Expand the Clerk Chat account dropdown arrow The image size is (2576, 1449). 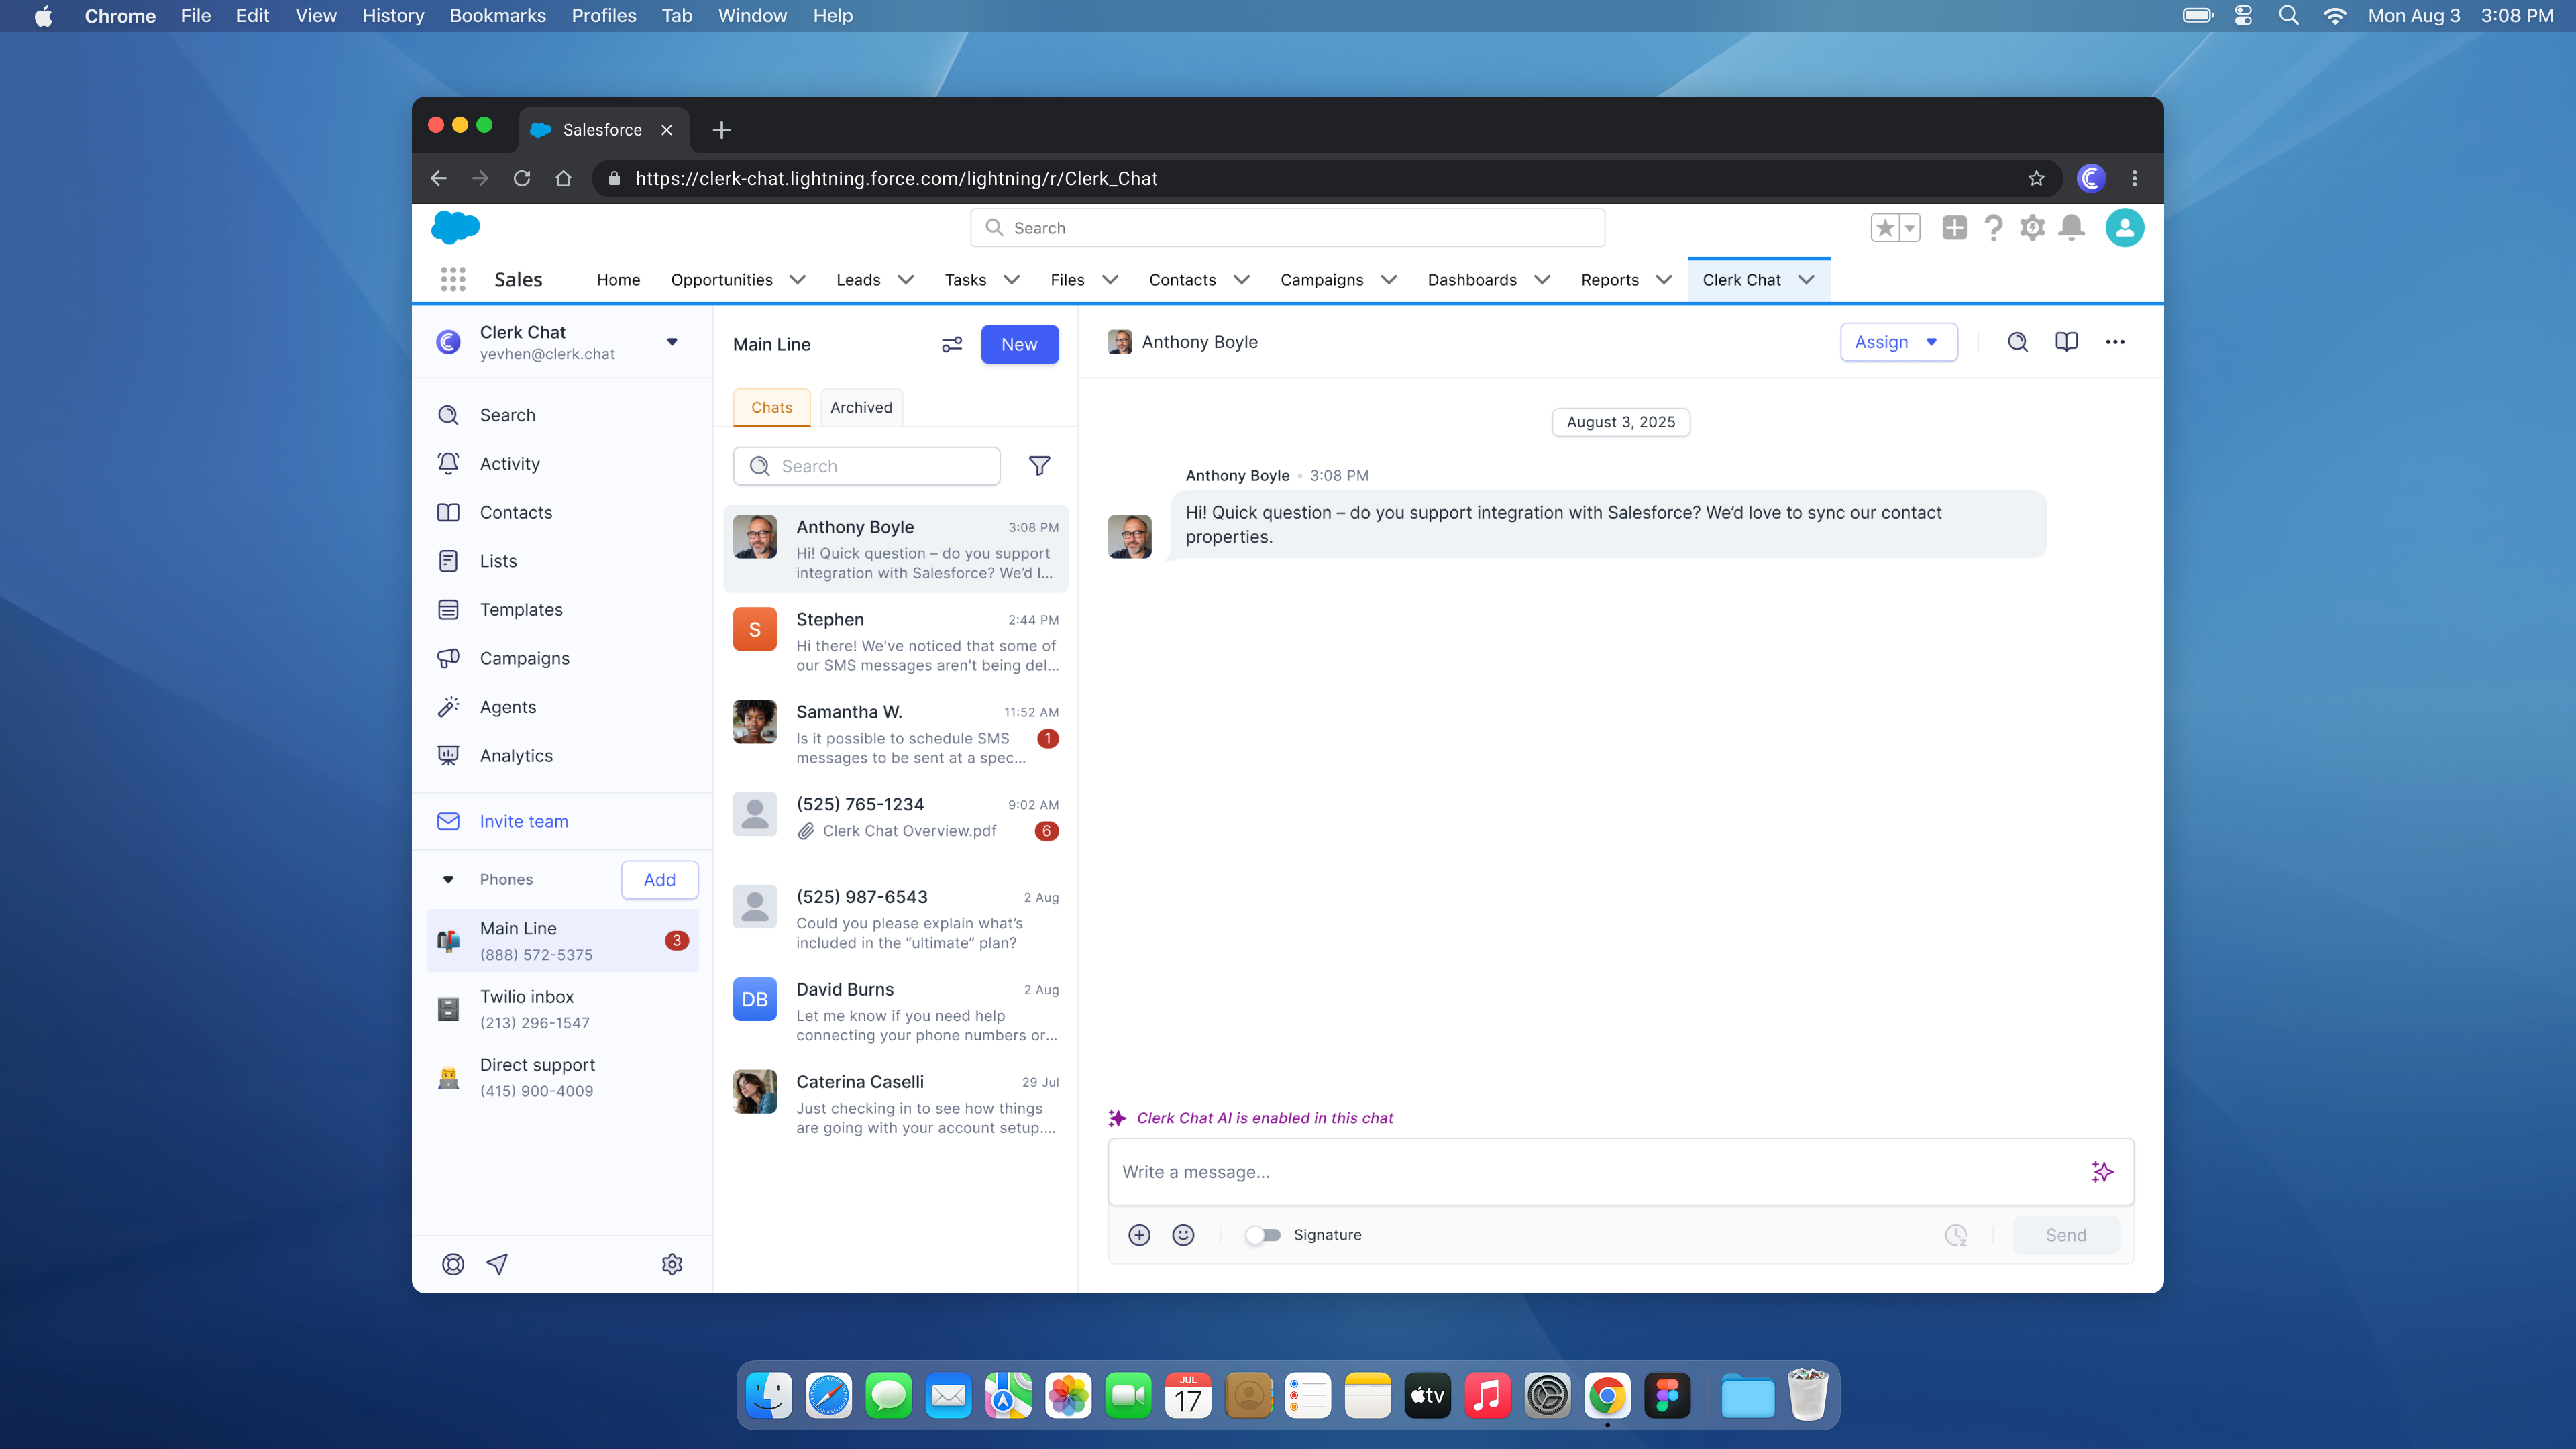[x=672, y=342]
